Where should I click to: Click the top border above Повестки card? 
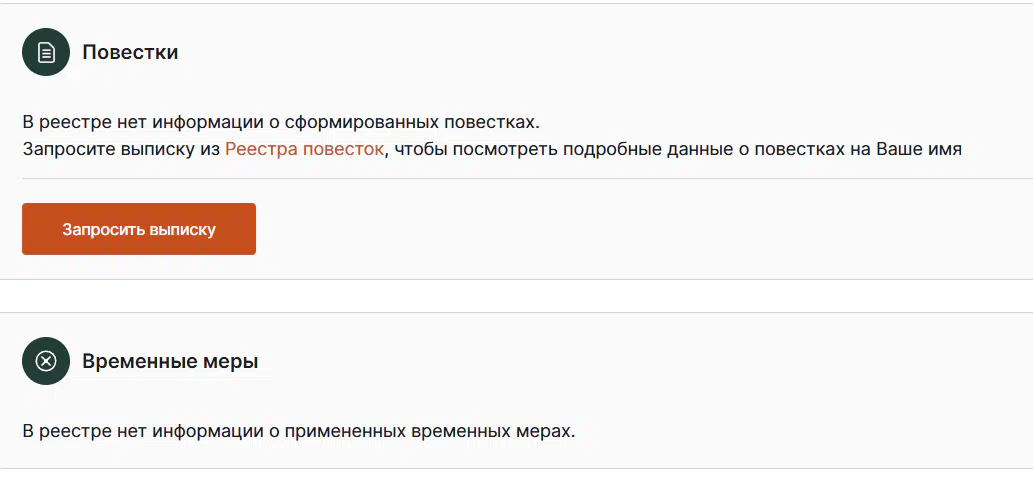pyautogui.click(x=516, y=3)
